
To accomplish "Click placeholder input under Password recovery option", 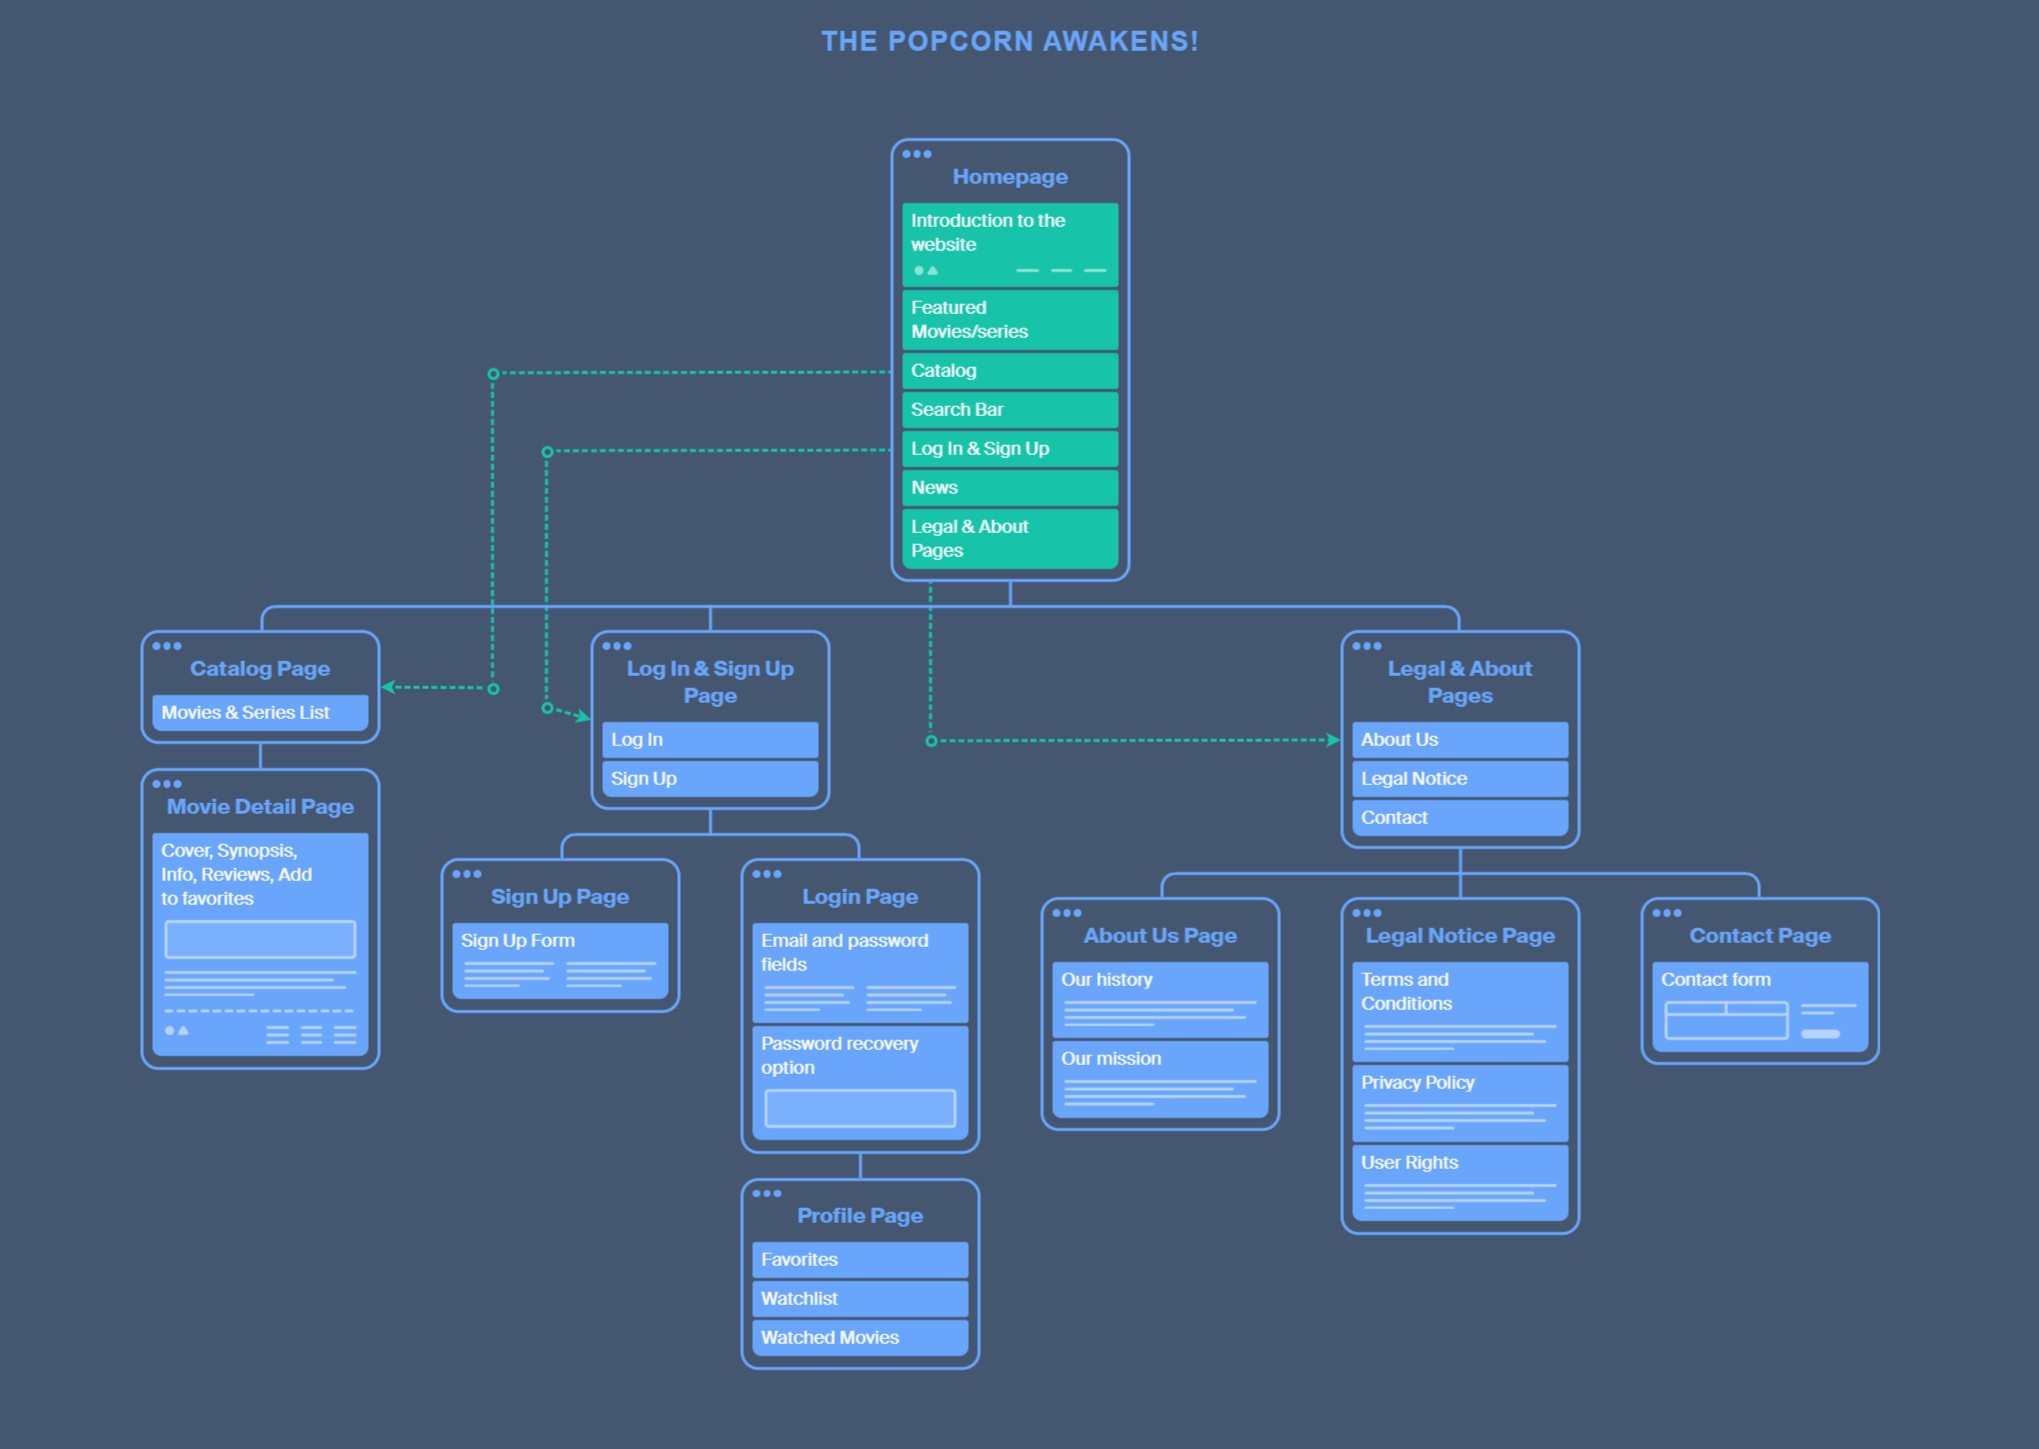I will [860, 1109].
